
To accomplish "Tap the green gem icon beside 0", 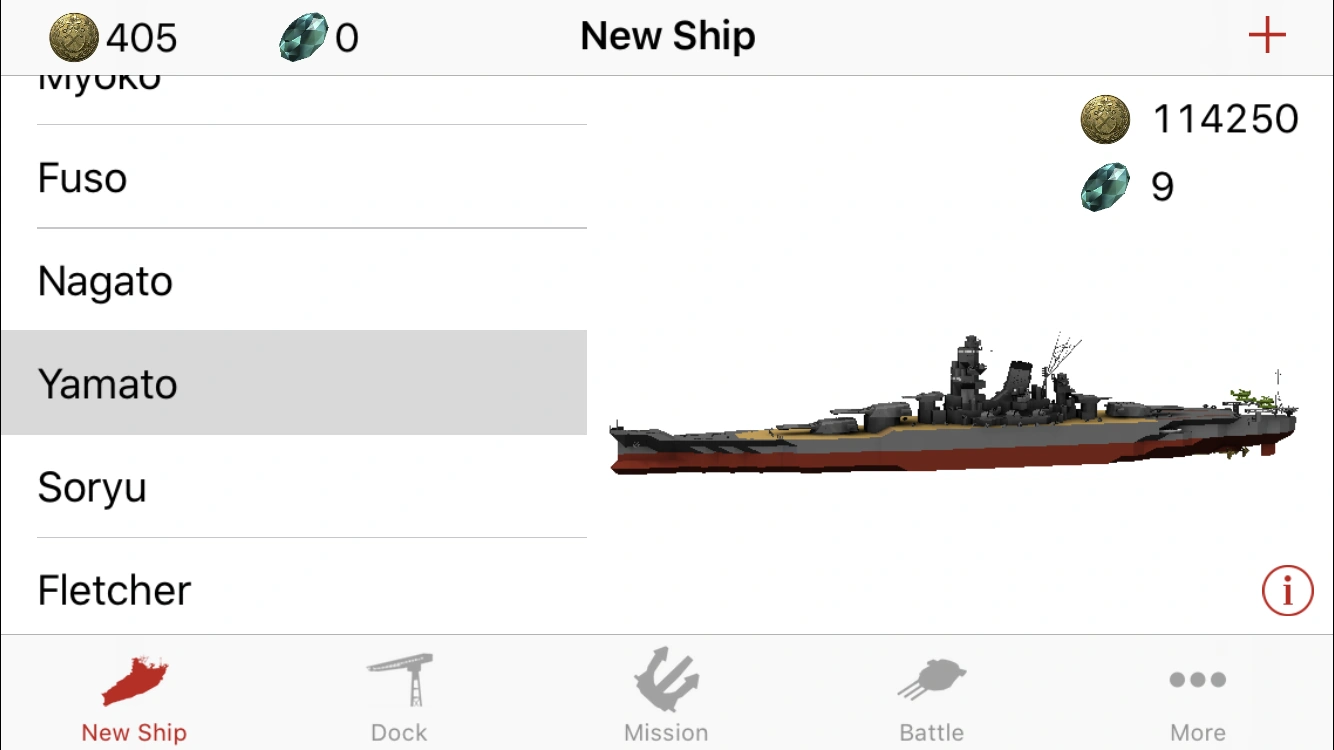I will pyautogui.click(x=304, y=38).
